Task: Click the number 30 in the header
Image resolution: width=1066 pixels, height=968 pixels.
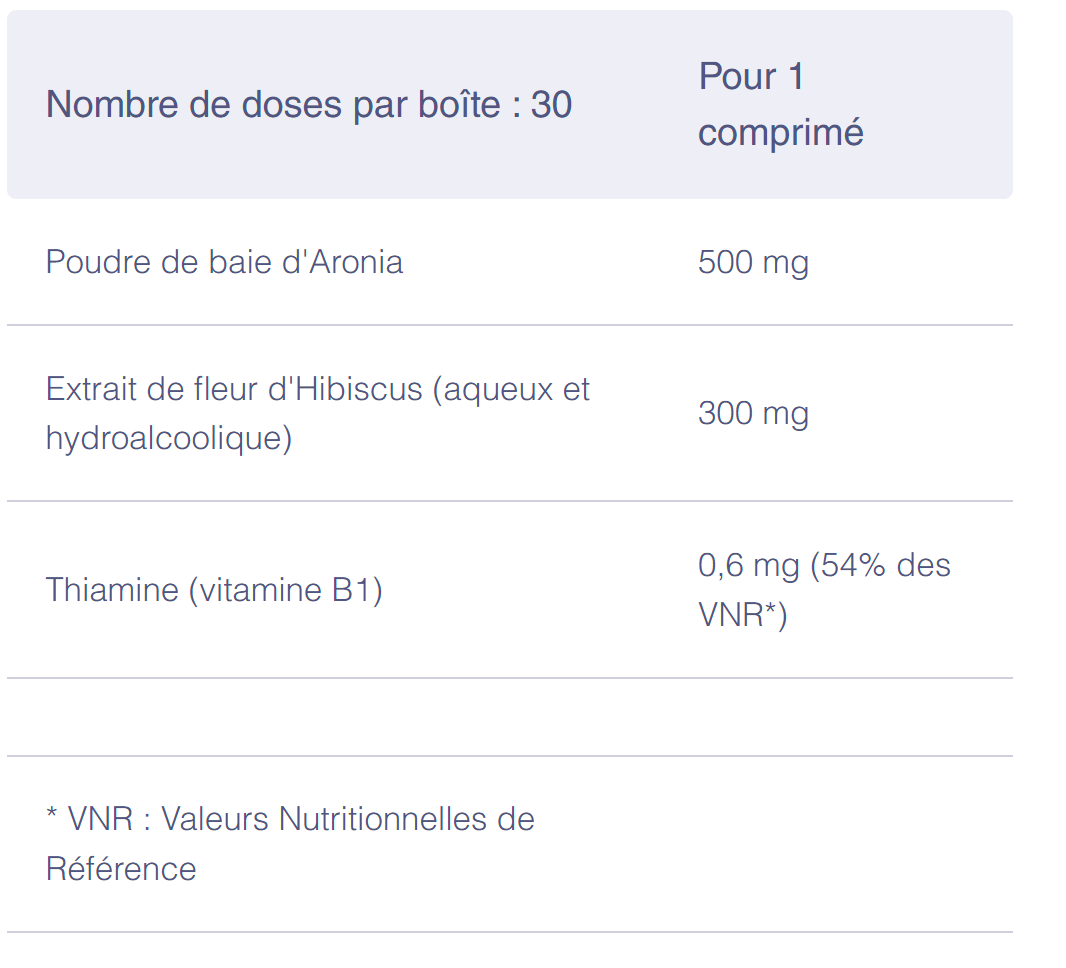Action: coord(551,105)
